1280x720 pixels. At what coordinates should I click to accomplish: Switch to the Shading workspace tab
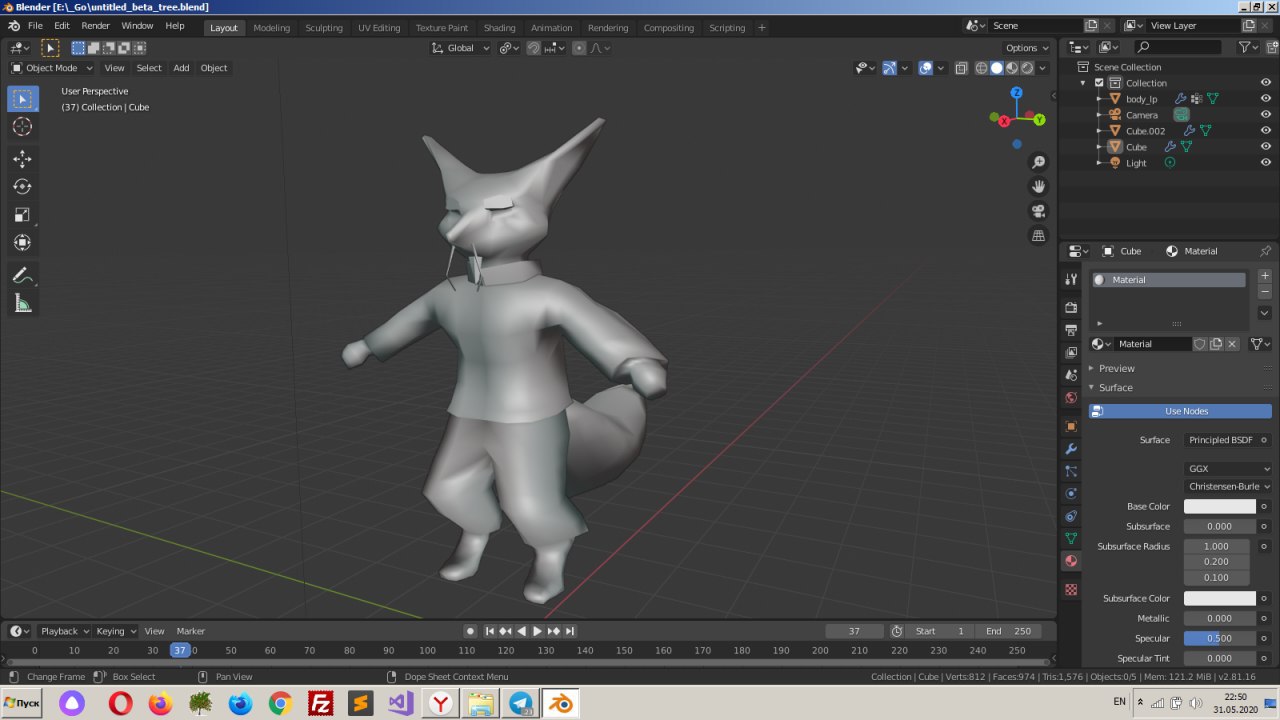point(499,28)
